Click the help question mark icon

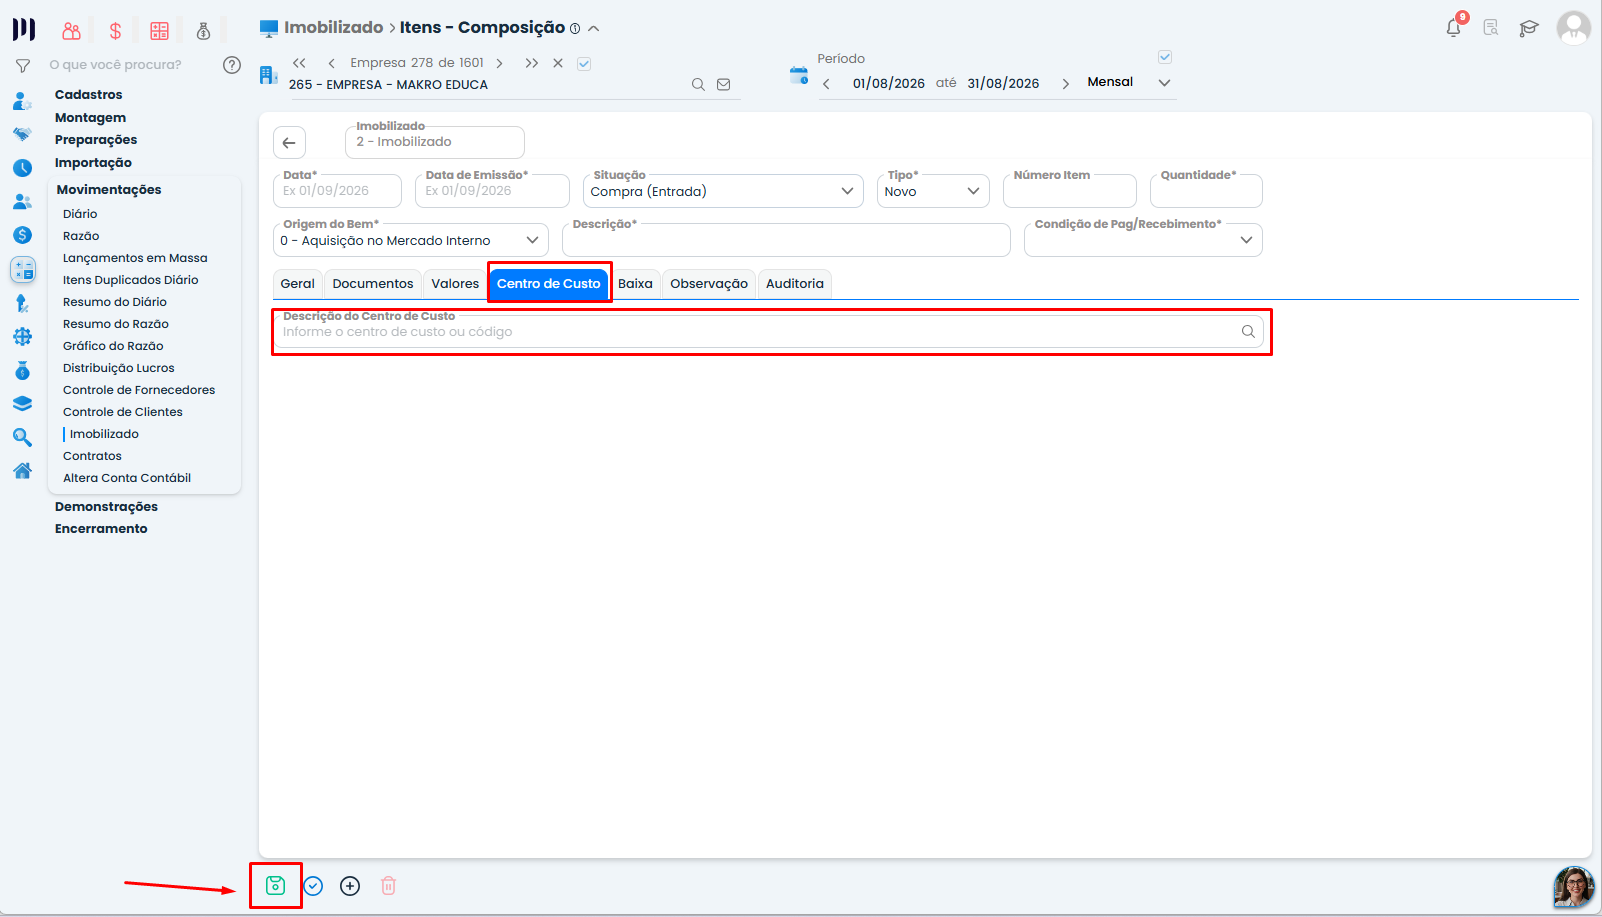tap(232, 65)
